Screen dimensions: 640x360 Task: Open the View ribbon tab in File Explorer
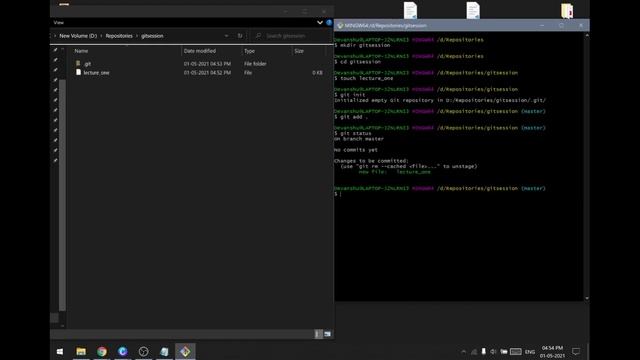(x=59, y=22)
